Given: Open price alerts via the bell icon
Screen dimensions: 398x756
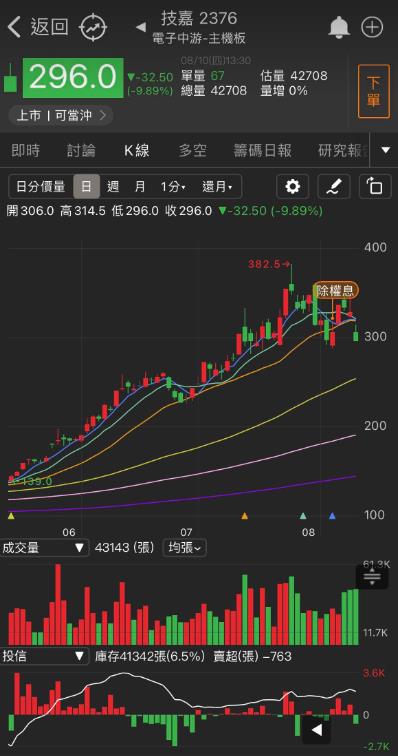Looking at the screenshot, I should [339, 27].
